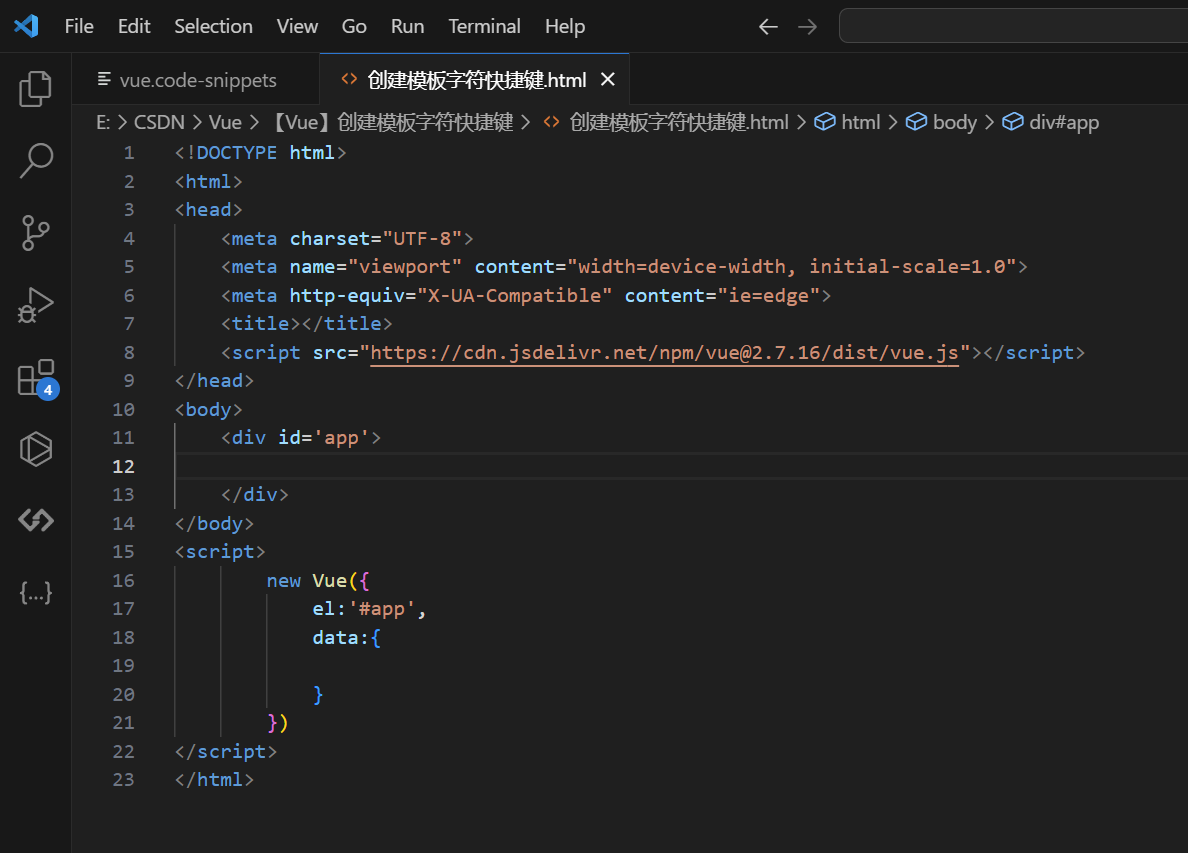Image resolution: width=1188 pixels, height=853 pixels.
Task: Open the Explorer view in the activity bar
Action: pyautogui.click(x=36, y=89)
